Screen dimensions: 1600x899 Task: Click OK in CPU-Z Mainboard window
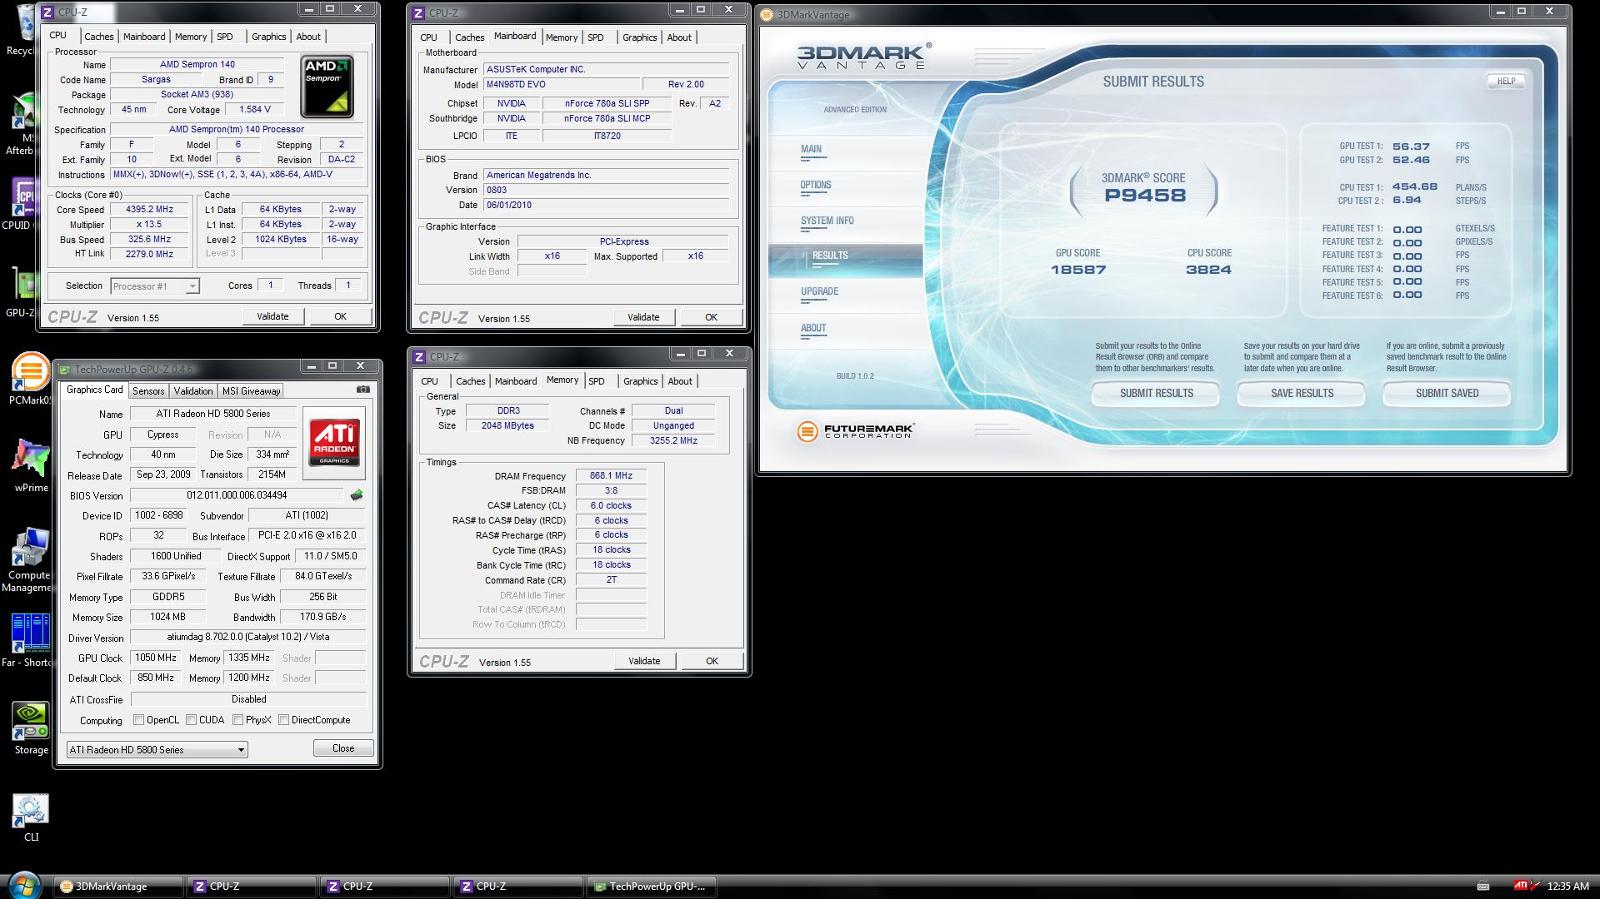(711, 317)
